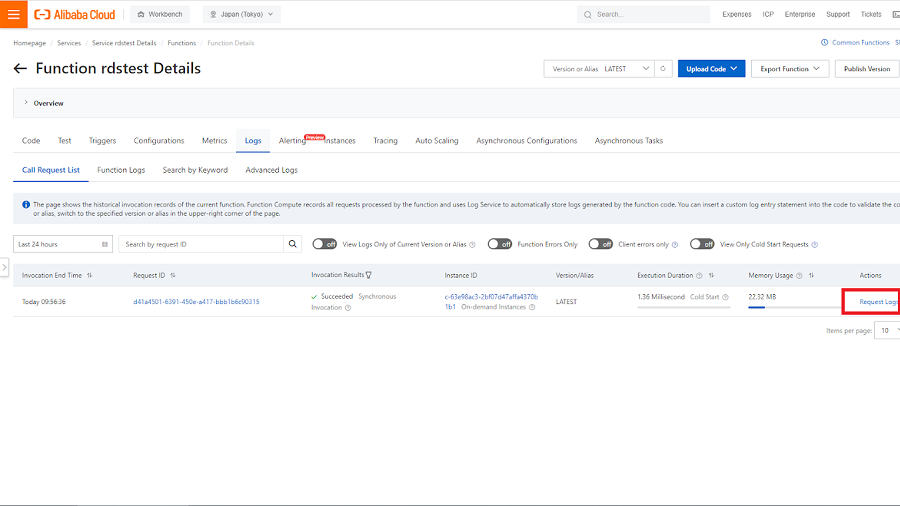Expand the Overview section
Screen dimensions: 900x506
26,103
